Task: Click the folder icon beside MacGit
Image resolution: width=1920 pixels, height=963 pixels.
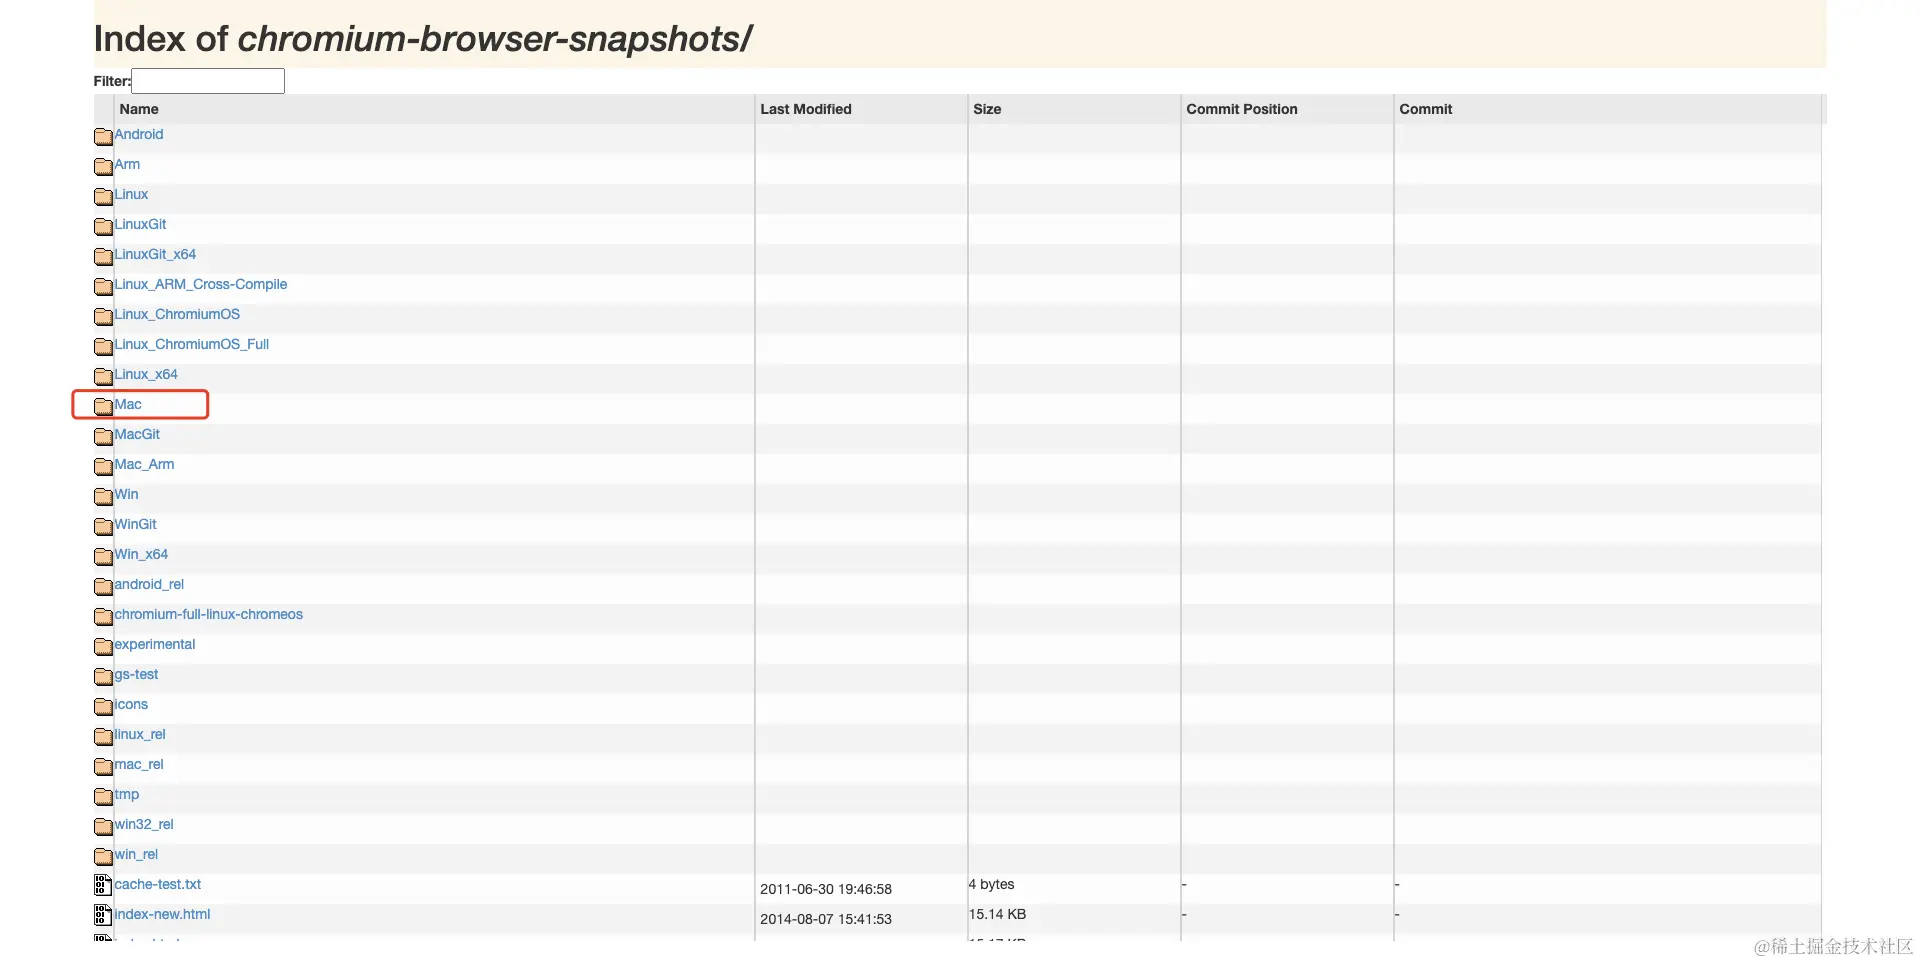Action: pos(103,436)
